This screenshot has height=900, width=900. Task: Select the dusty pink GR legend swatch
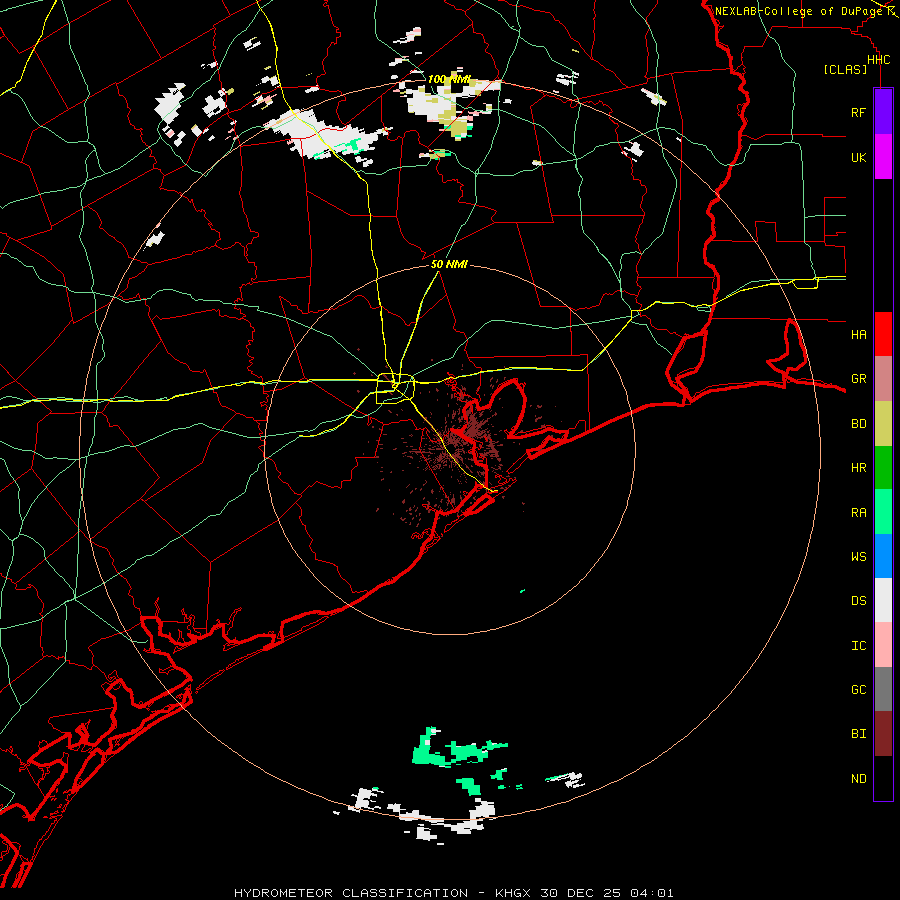coord(883,379)
